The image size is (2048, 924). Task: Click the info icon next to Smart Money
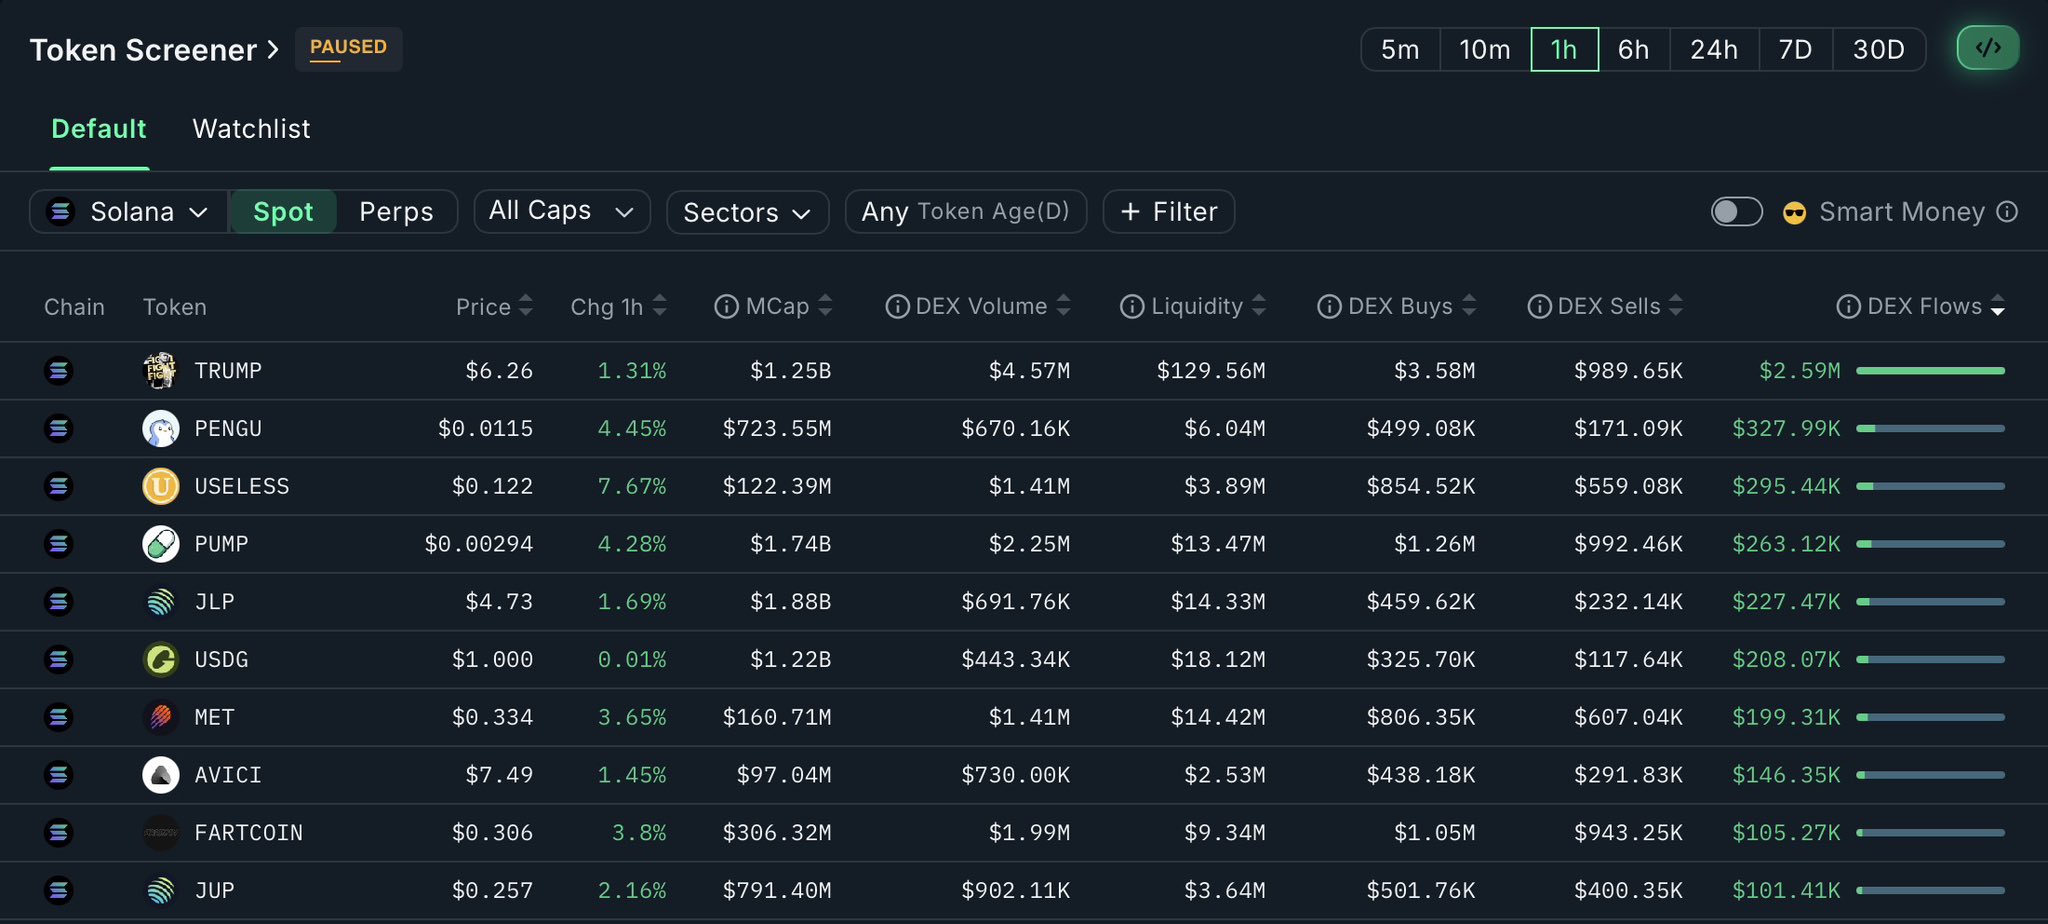coord(2006,212)
